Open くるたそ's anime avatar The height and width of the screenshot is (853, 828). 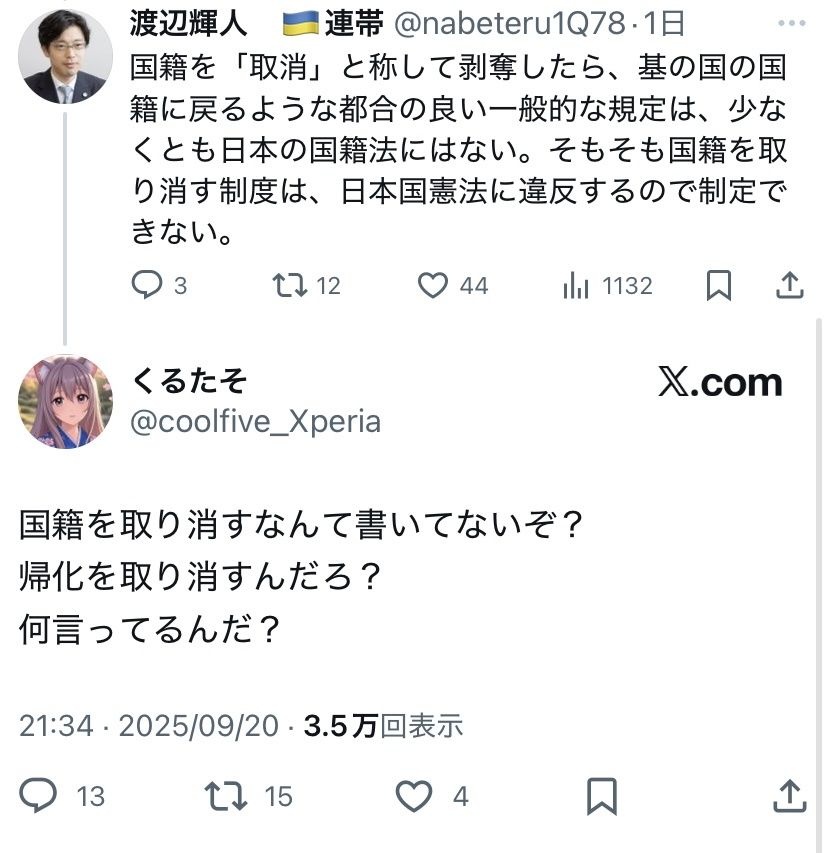pyautogui.click(x=65, y=401)
